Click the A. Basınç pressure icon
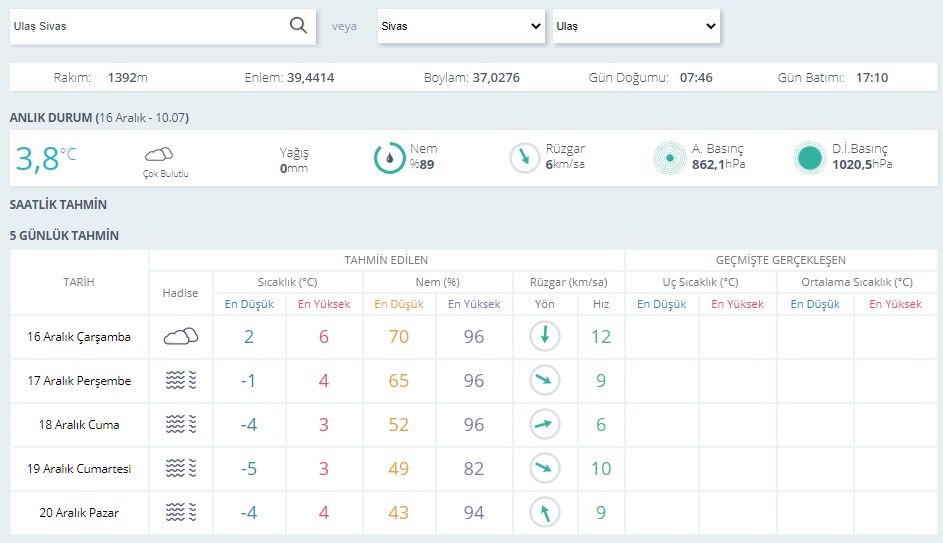 669,158
